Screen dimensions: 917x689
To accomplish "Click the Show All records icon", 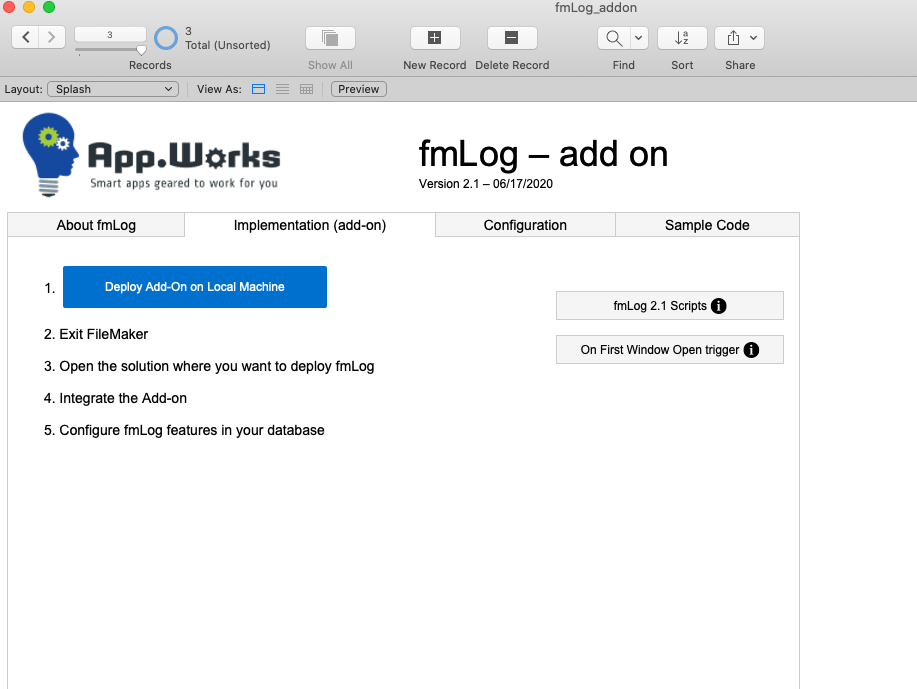I will [x=330, y=38].
